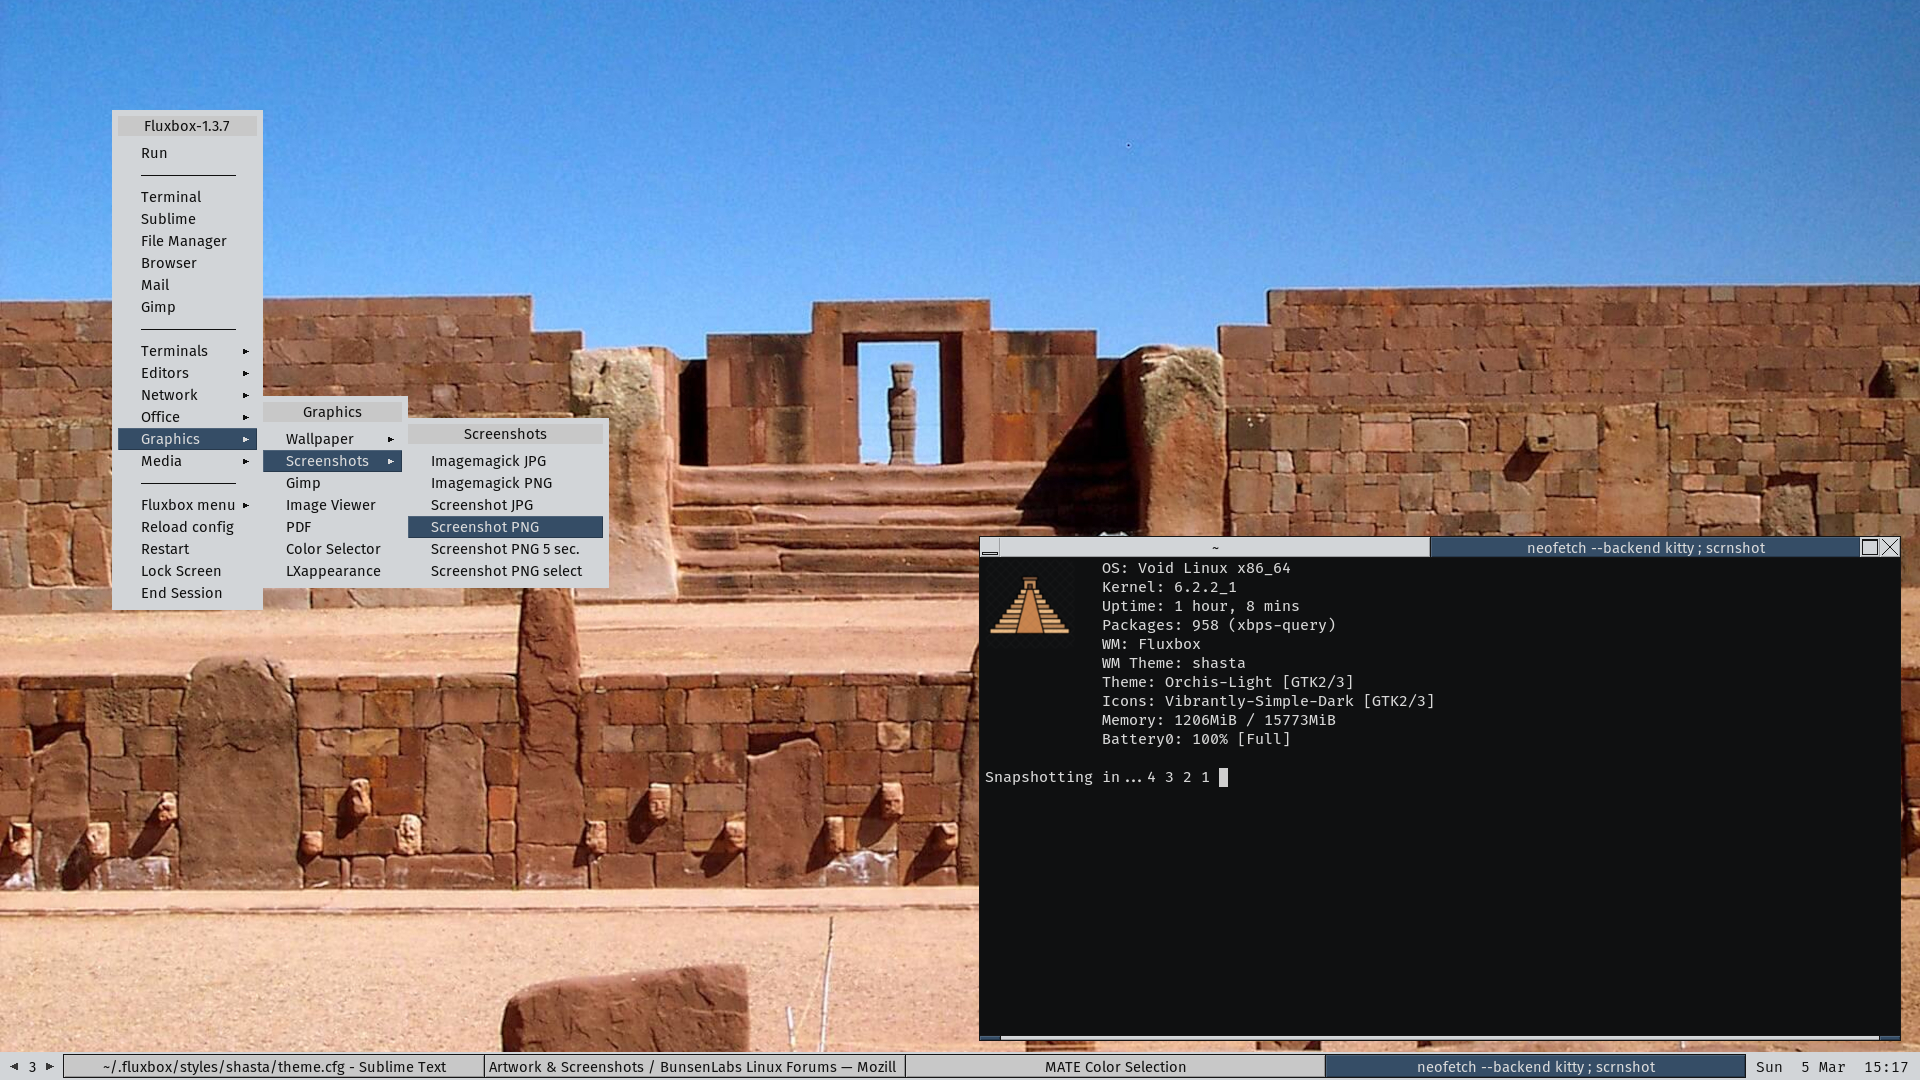
Task: Choose Screenshot PNG 5 sec. entry
Action: click(x=505, y=549)
